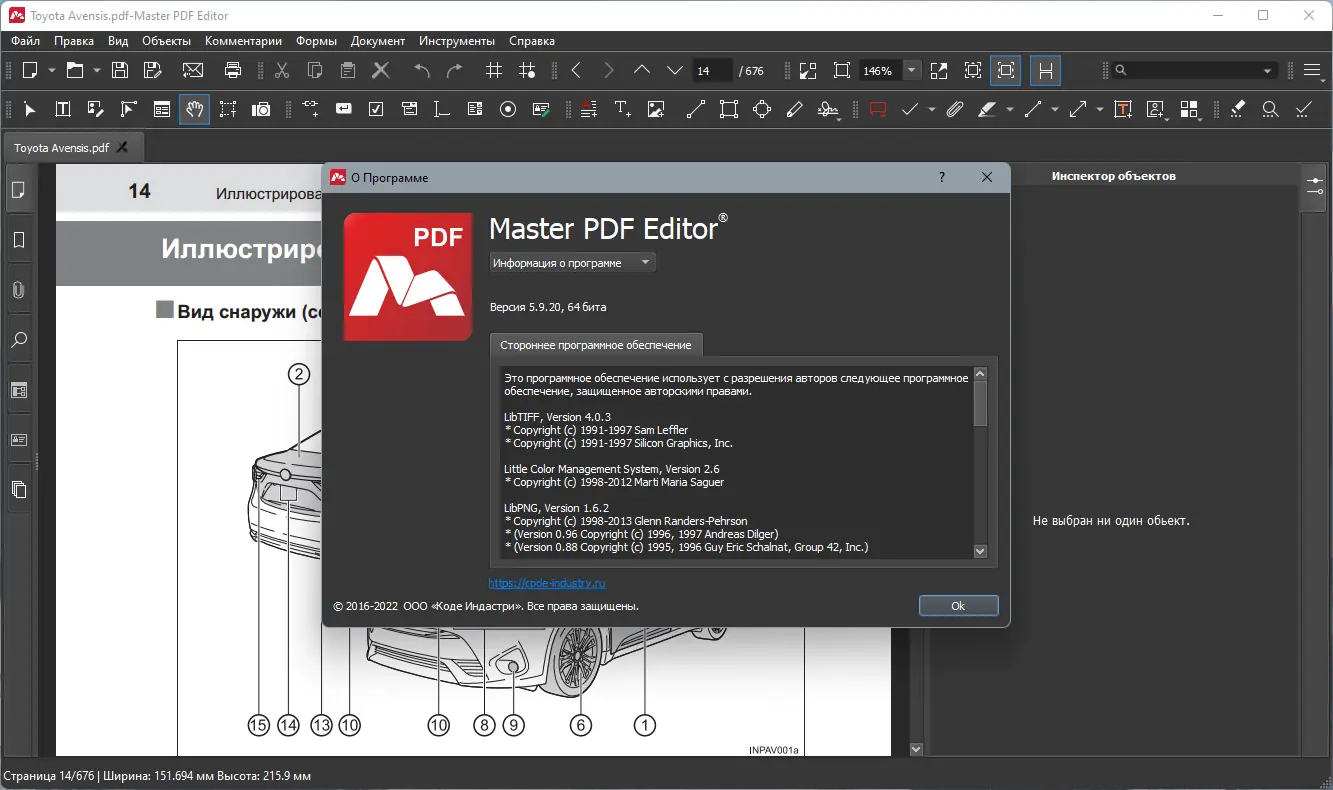1333x790 pixels.
Task: Attach a file with the paperclip tool
Action: [x=953, y=109]
